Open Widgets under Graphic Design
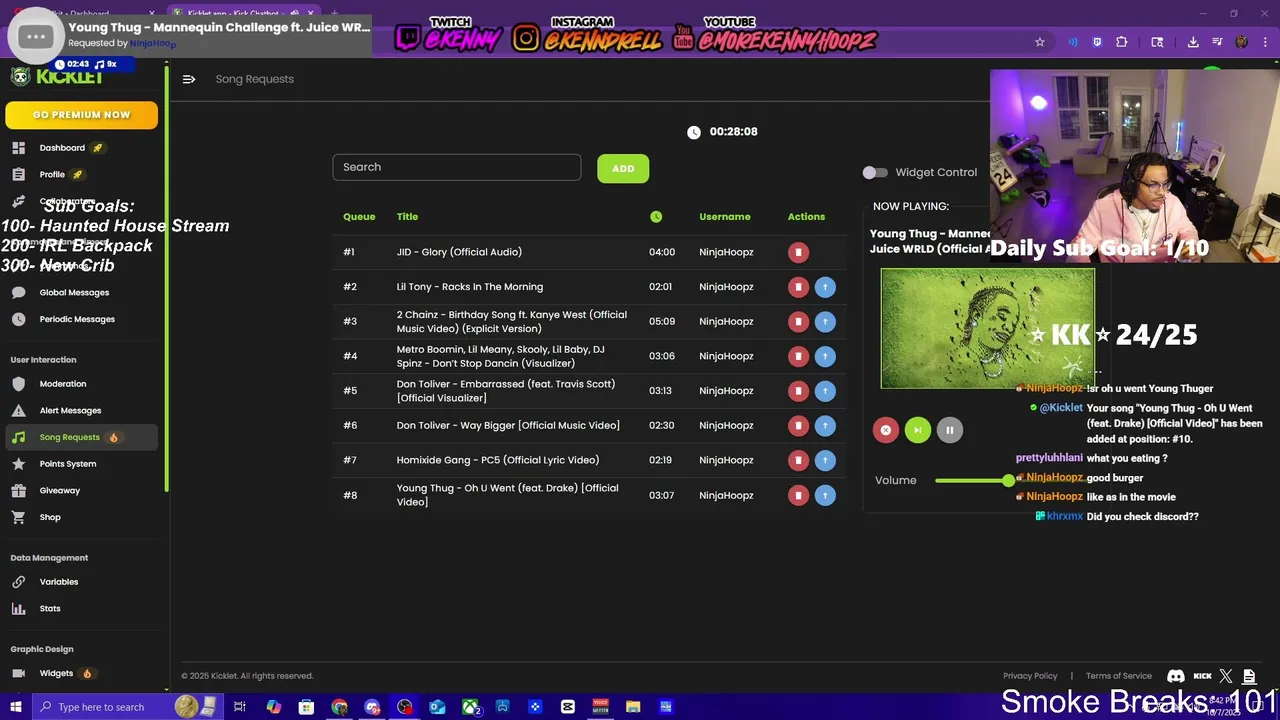The image size is (1280, 720). point(82,673)
